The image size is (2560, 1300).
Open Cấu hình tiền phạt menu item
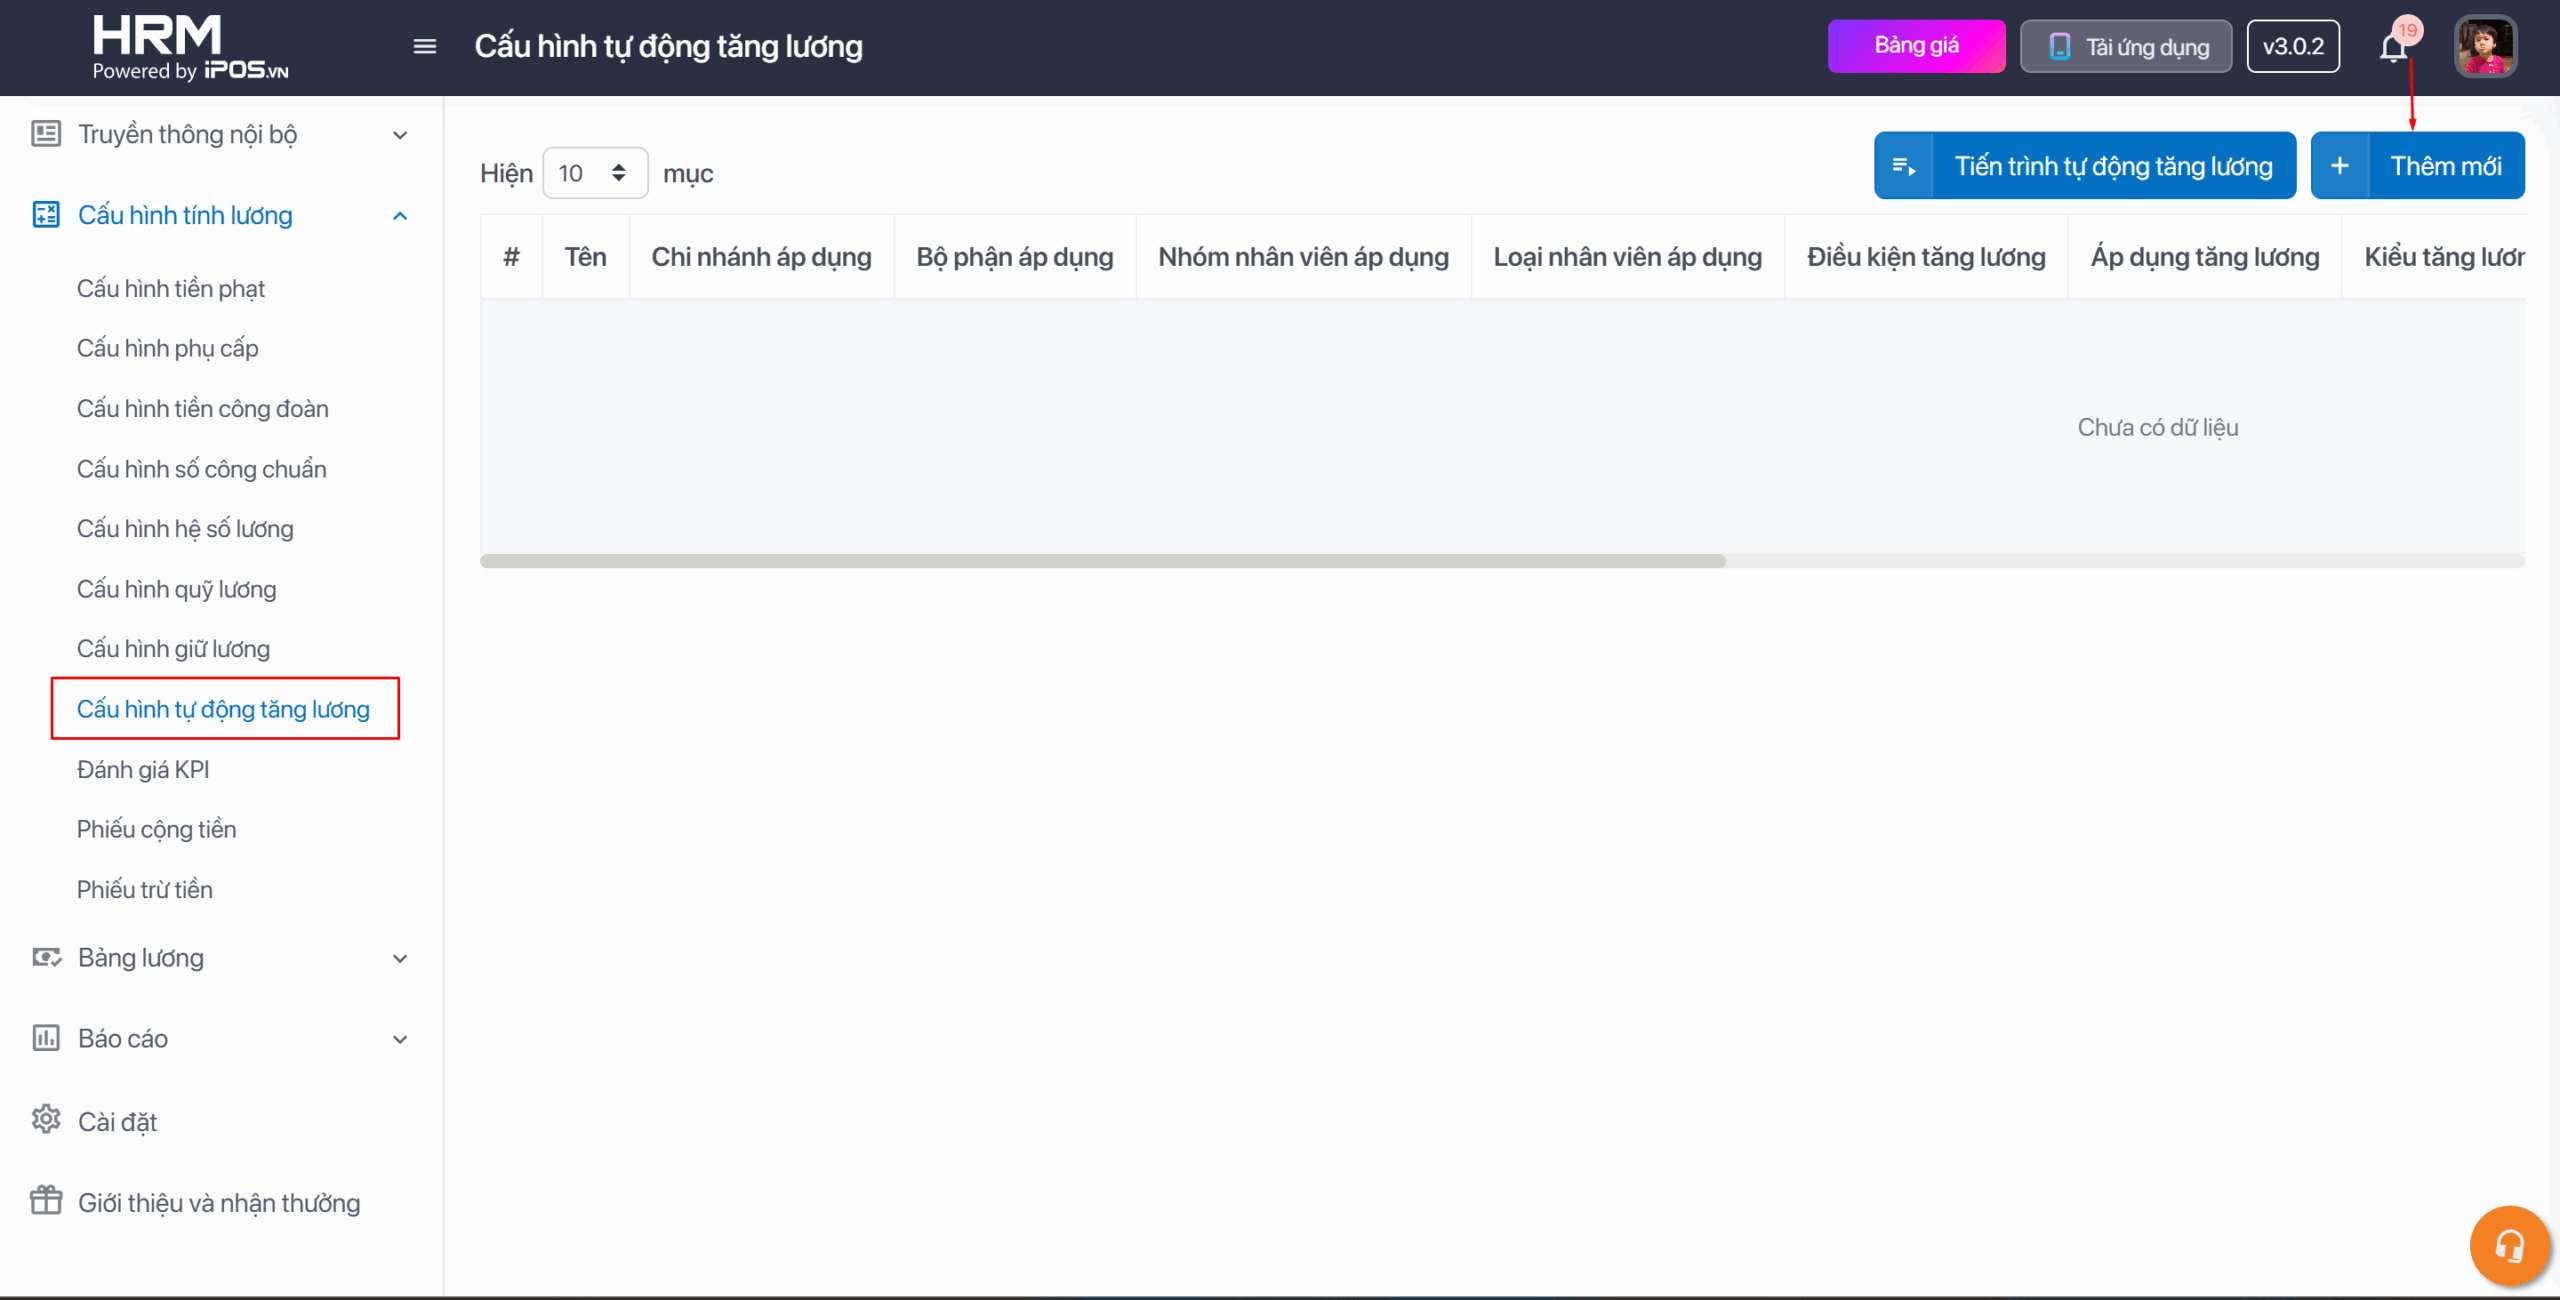pyautogui.click(x=171, y=289)
